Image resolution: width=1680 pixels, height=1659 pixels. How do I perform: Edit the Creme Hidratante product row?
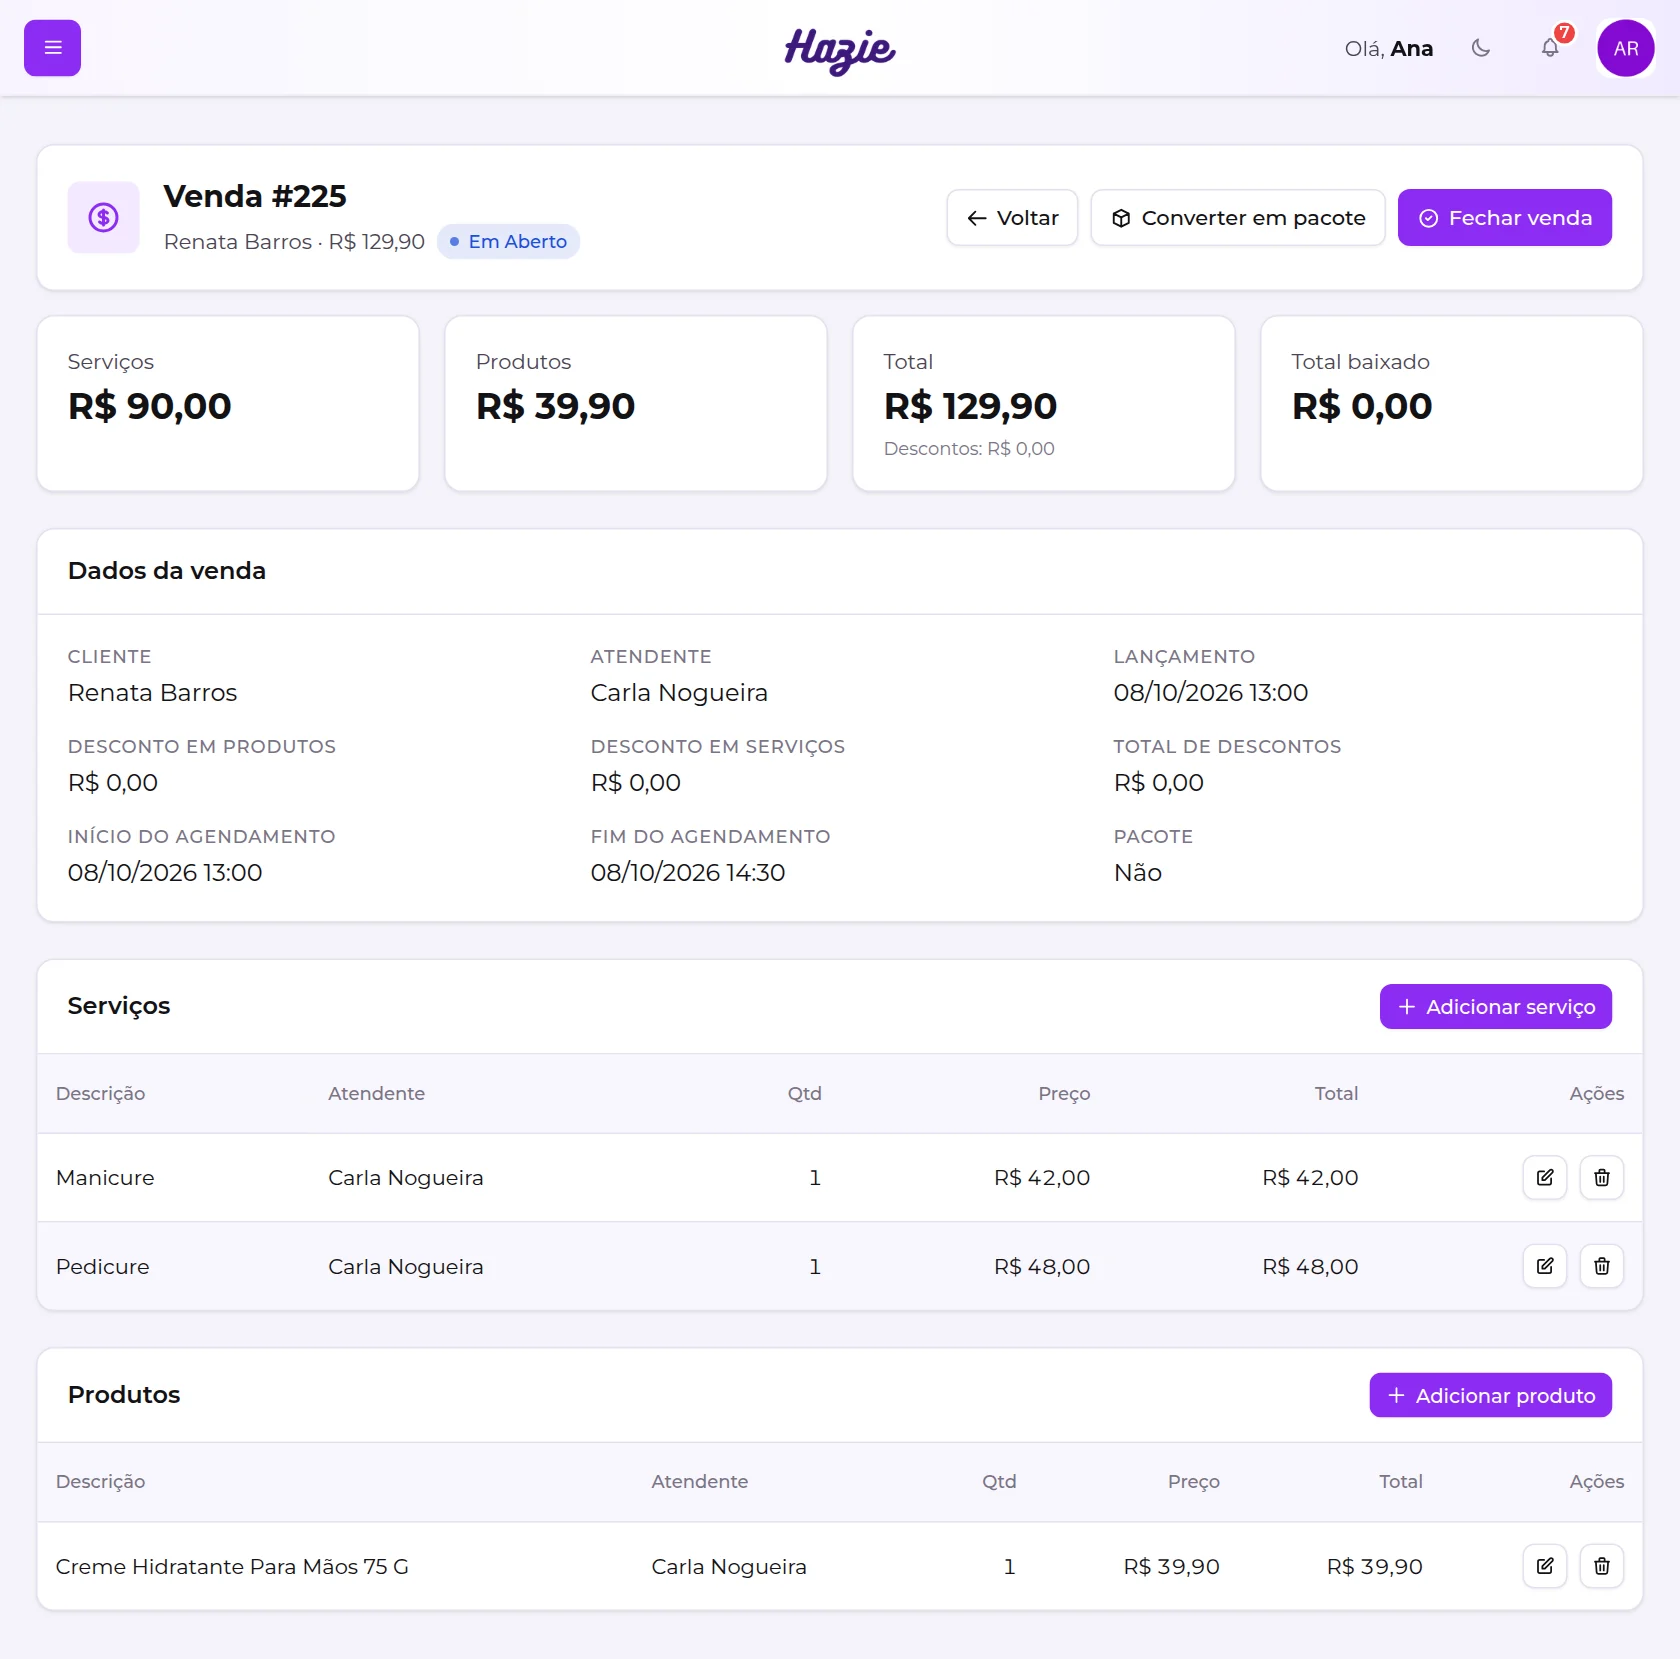tap(1545, 1566)
